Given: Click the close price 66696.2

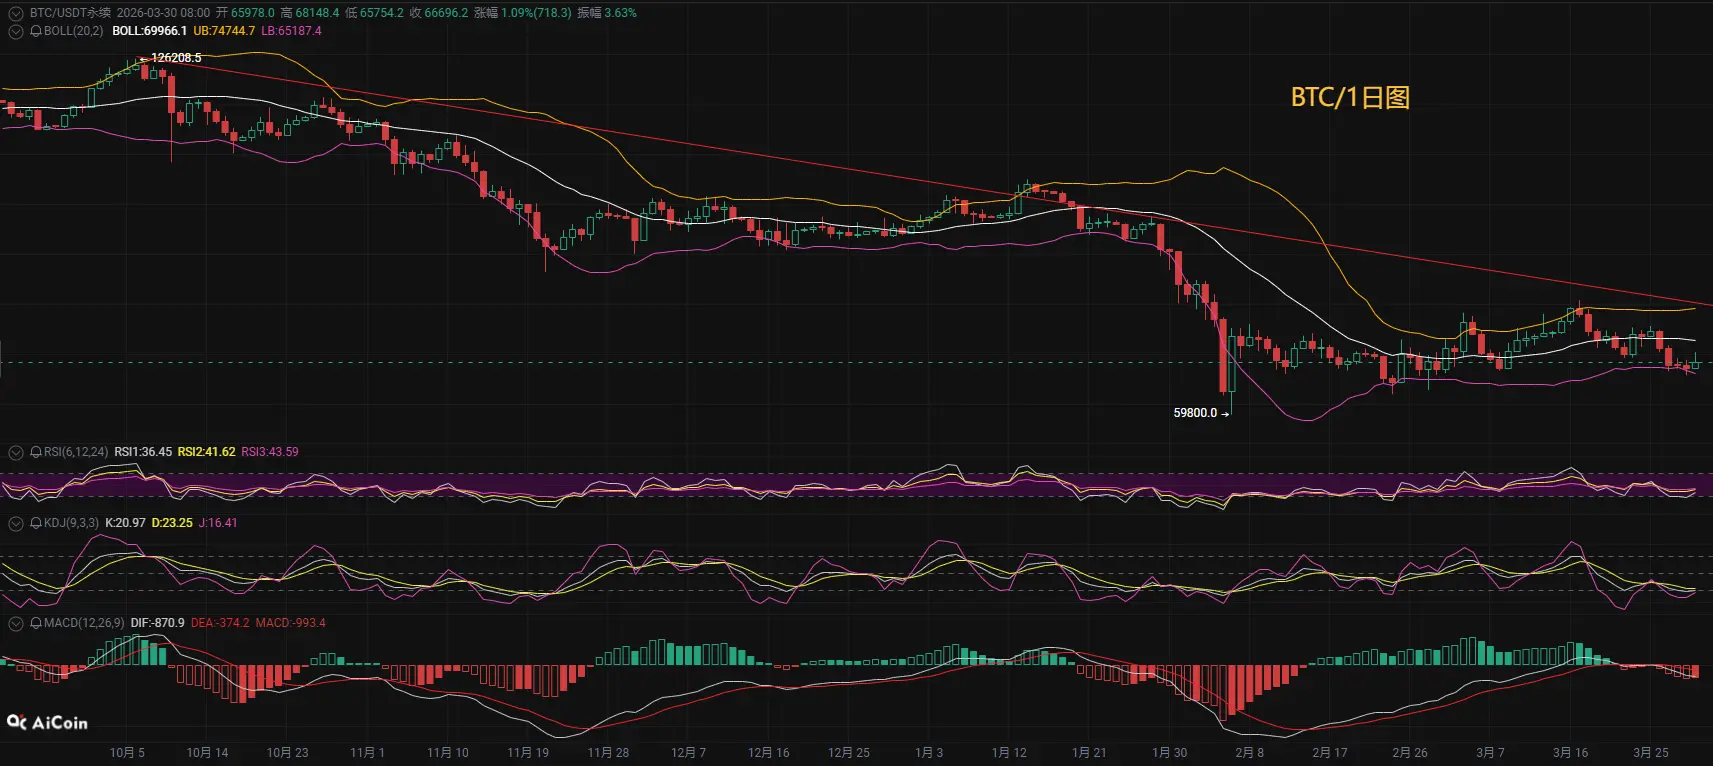Looking at the screenshot, I should [446, 13].
